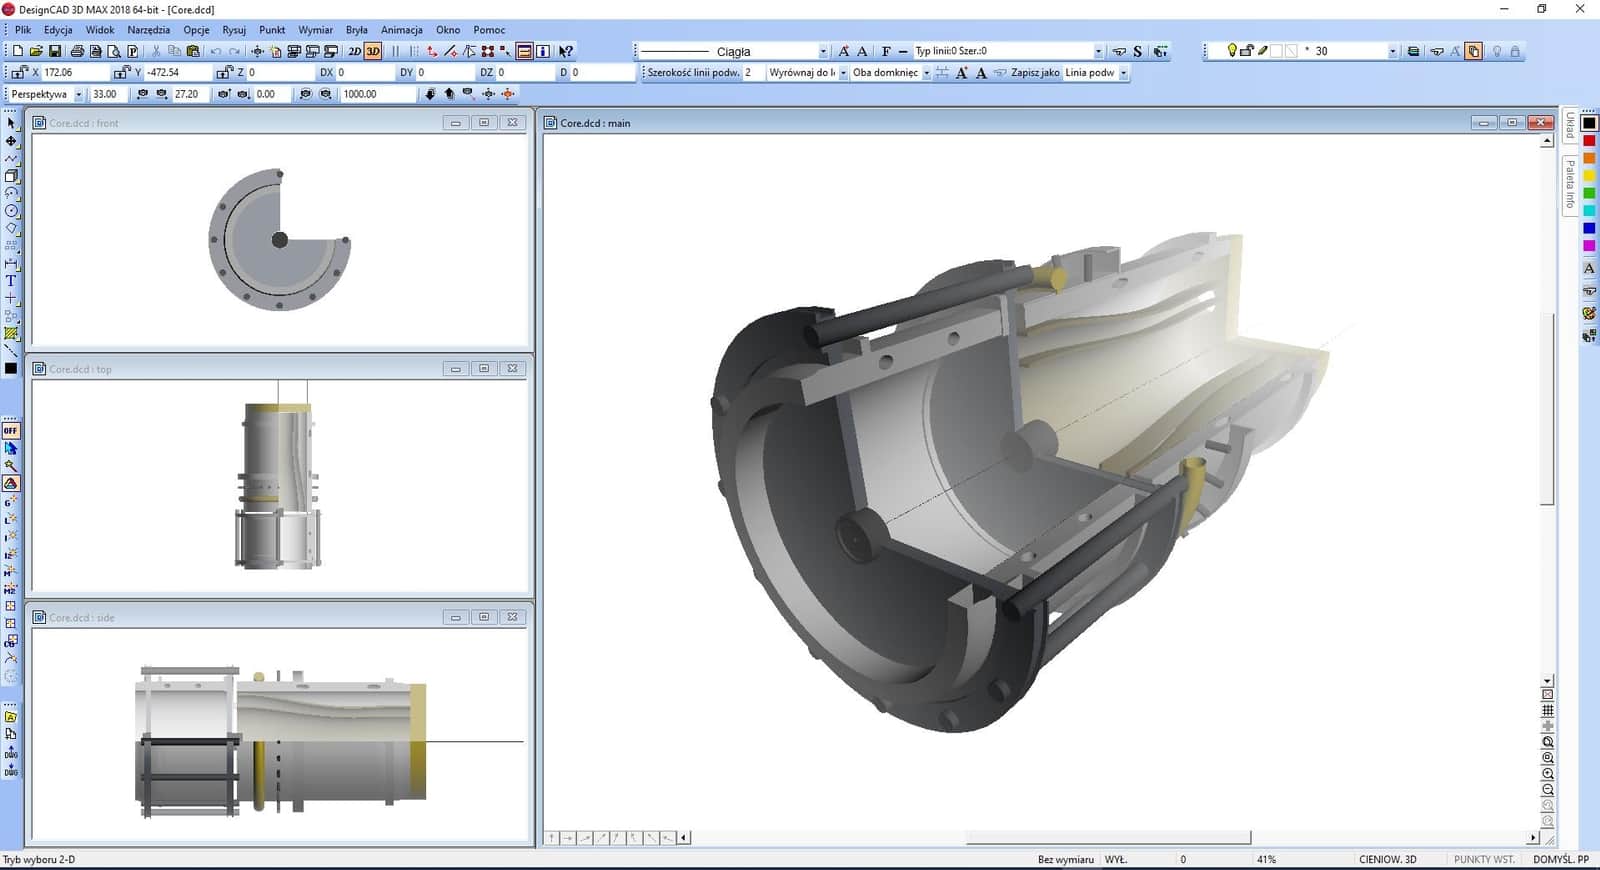This screenshot has width=1600, height=870.
Task: Click the Save file icon
Action: click(x=55, y=51)
